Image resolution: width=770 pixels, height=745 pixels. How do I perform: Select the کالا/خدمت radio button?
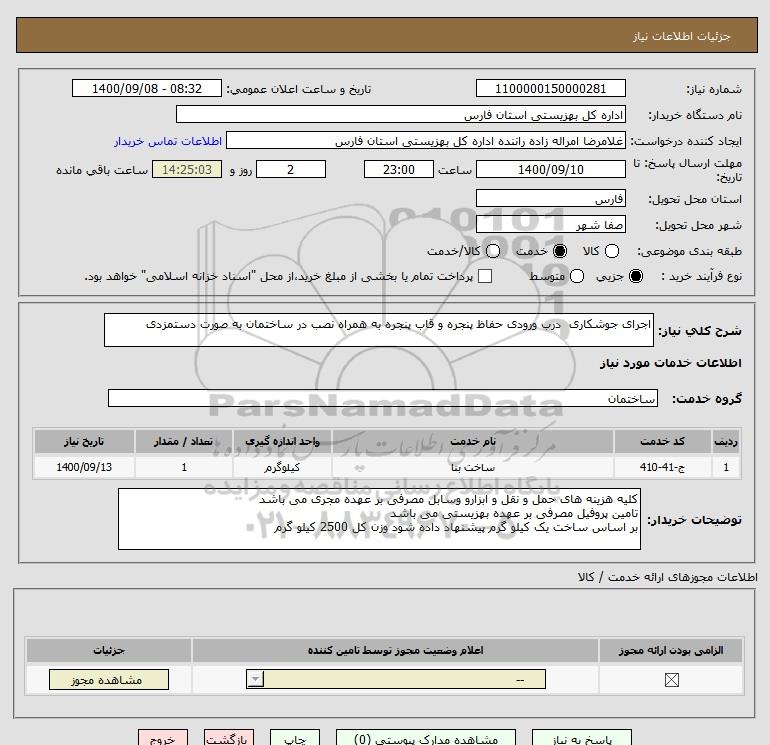(x=493, y=251)
